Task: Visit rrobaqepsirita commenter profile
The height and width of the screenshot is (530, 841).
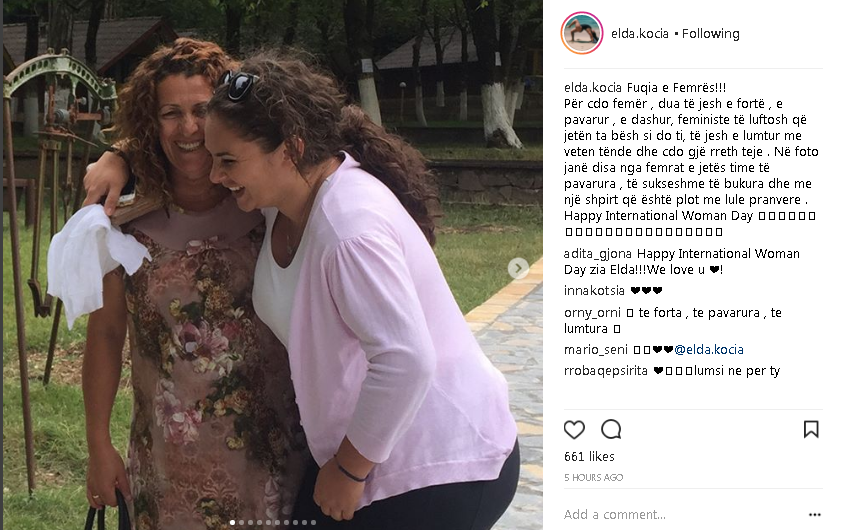Action: [x=606, y=371]
